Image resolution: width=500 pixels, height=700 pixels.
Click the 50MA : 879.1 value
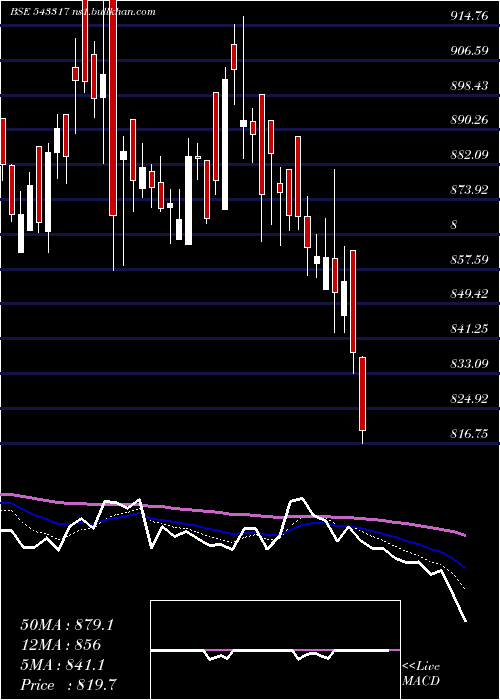pyautogui.click(x=67, y=625)
